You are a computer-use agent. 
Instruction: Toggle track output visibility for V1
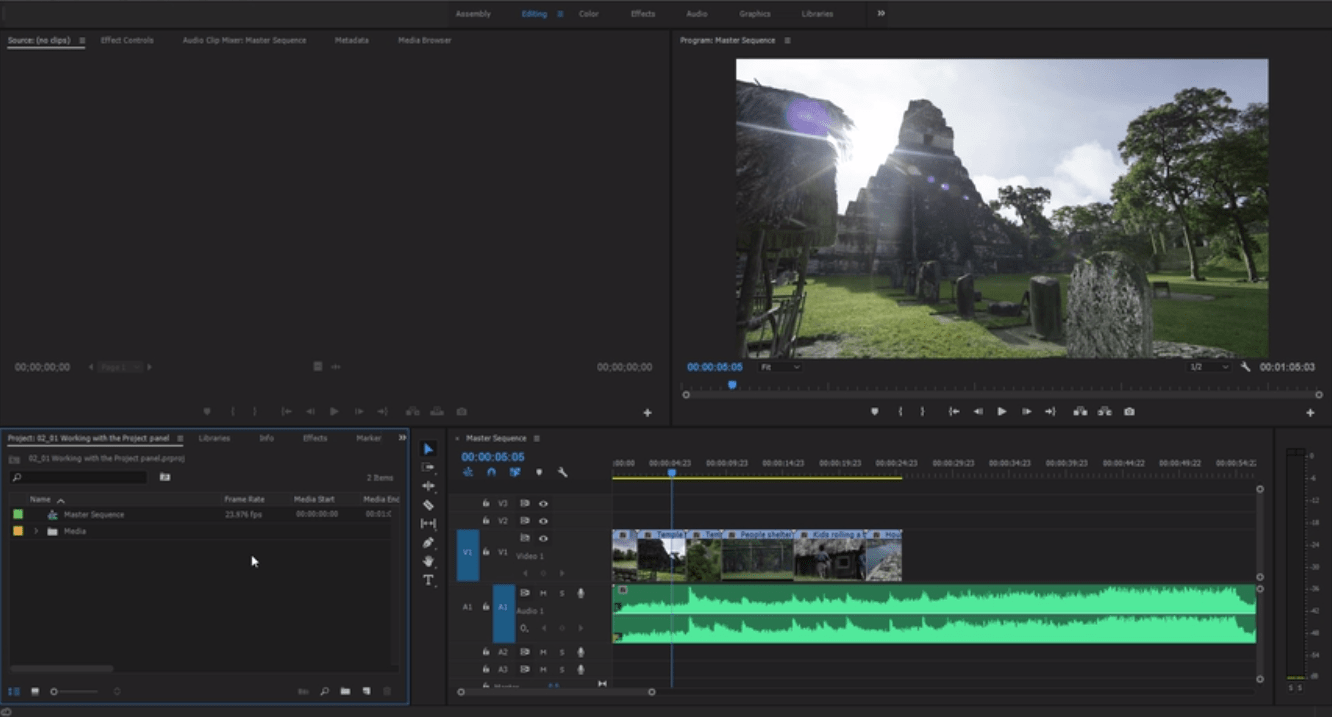click(545, 539)
